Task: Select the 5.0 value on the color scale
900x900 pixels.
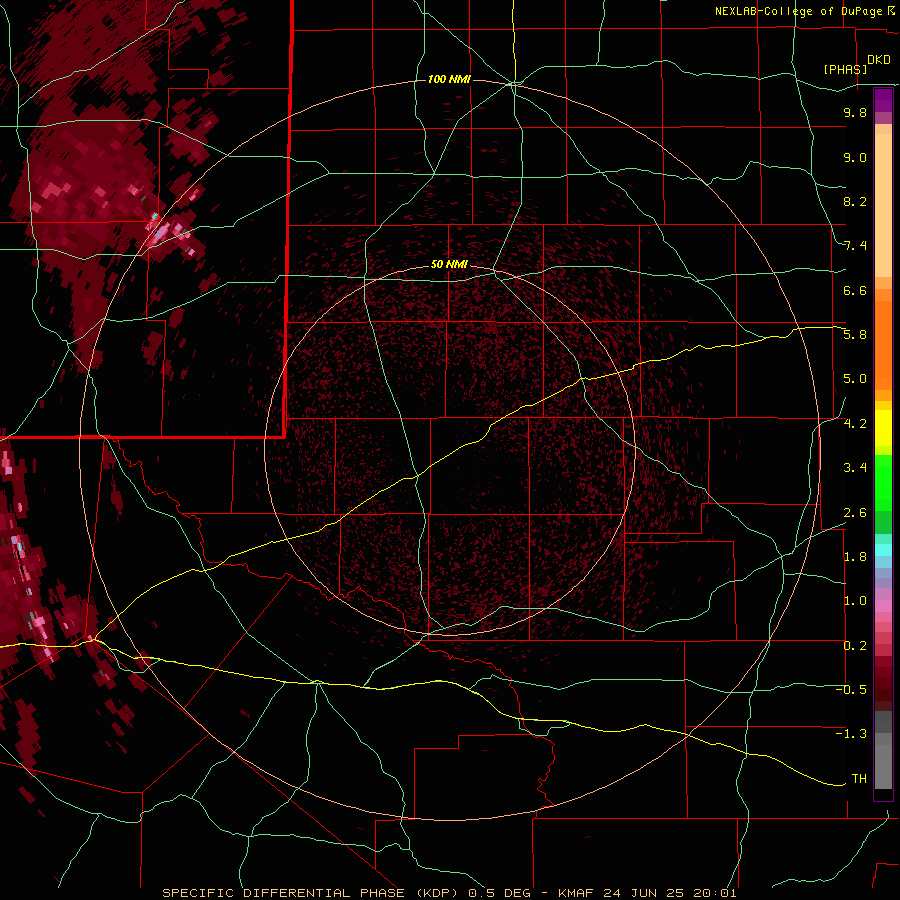Action: coord(855,379)
